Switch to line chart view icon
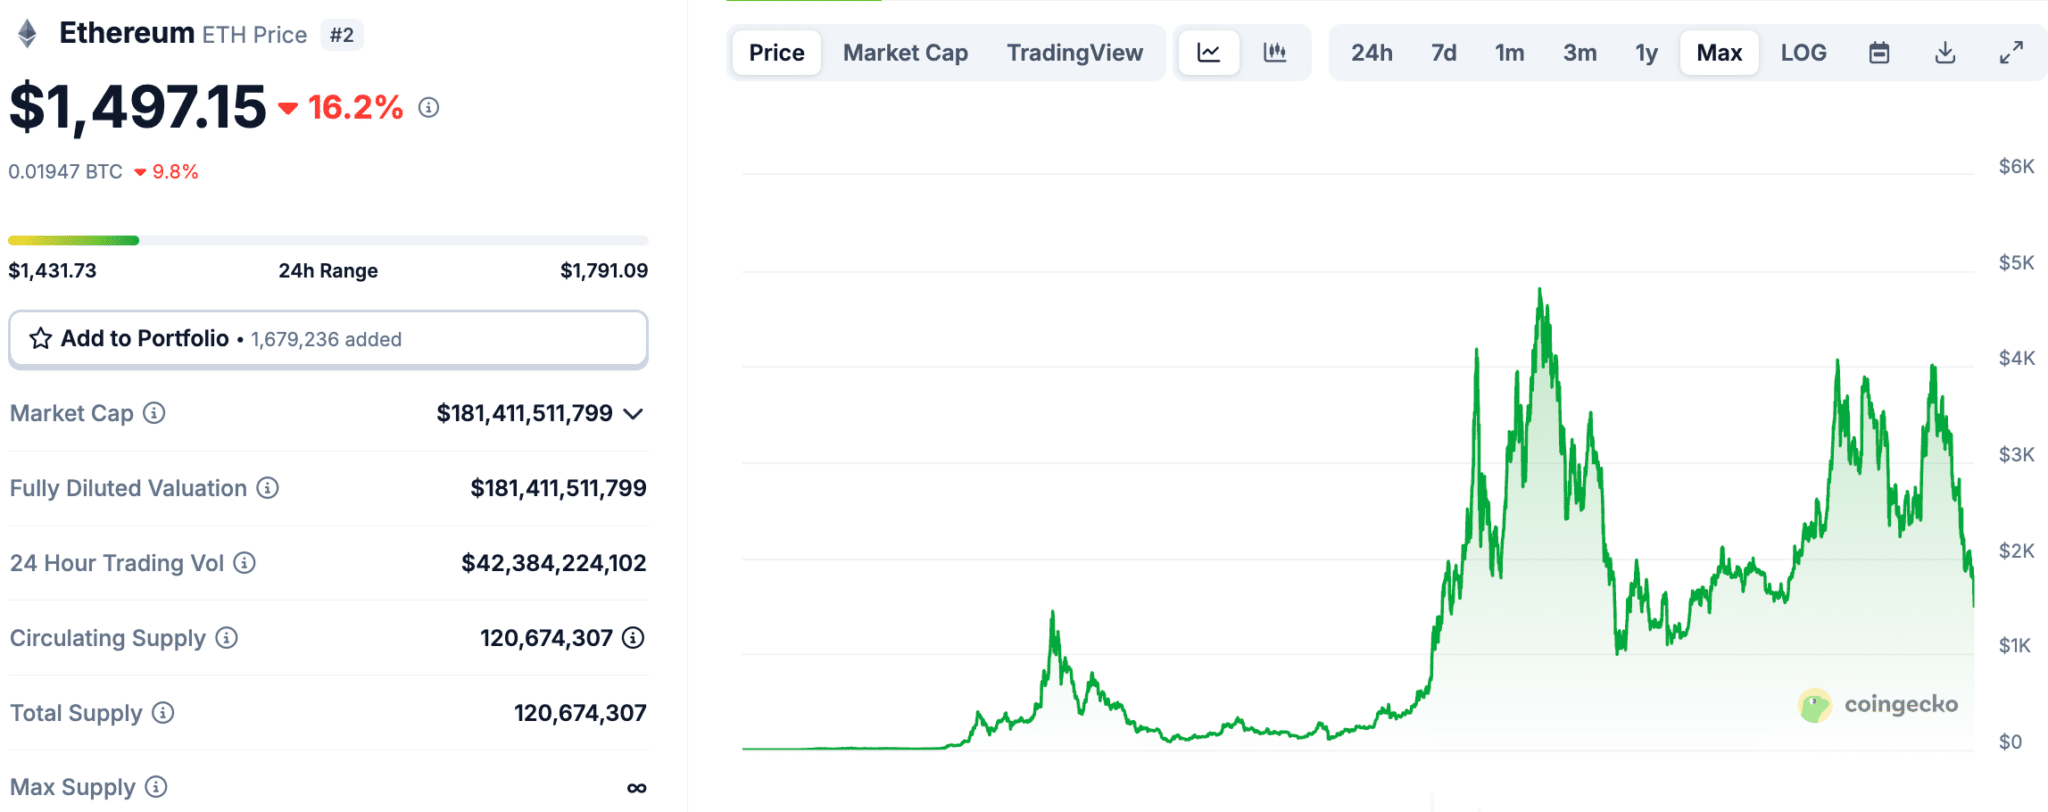The image size is (2048, 812). [1209, 53]
